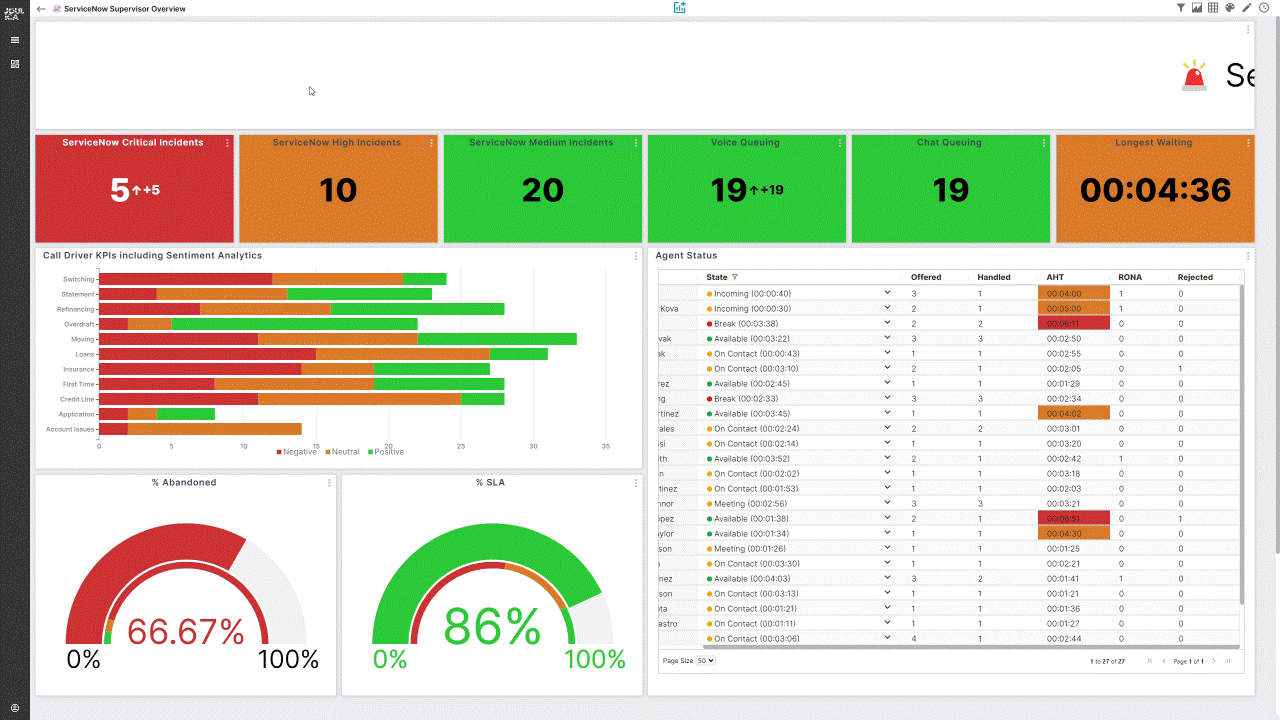Toggle the Neutral legend entry in the chart

click(341, 452)
